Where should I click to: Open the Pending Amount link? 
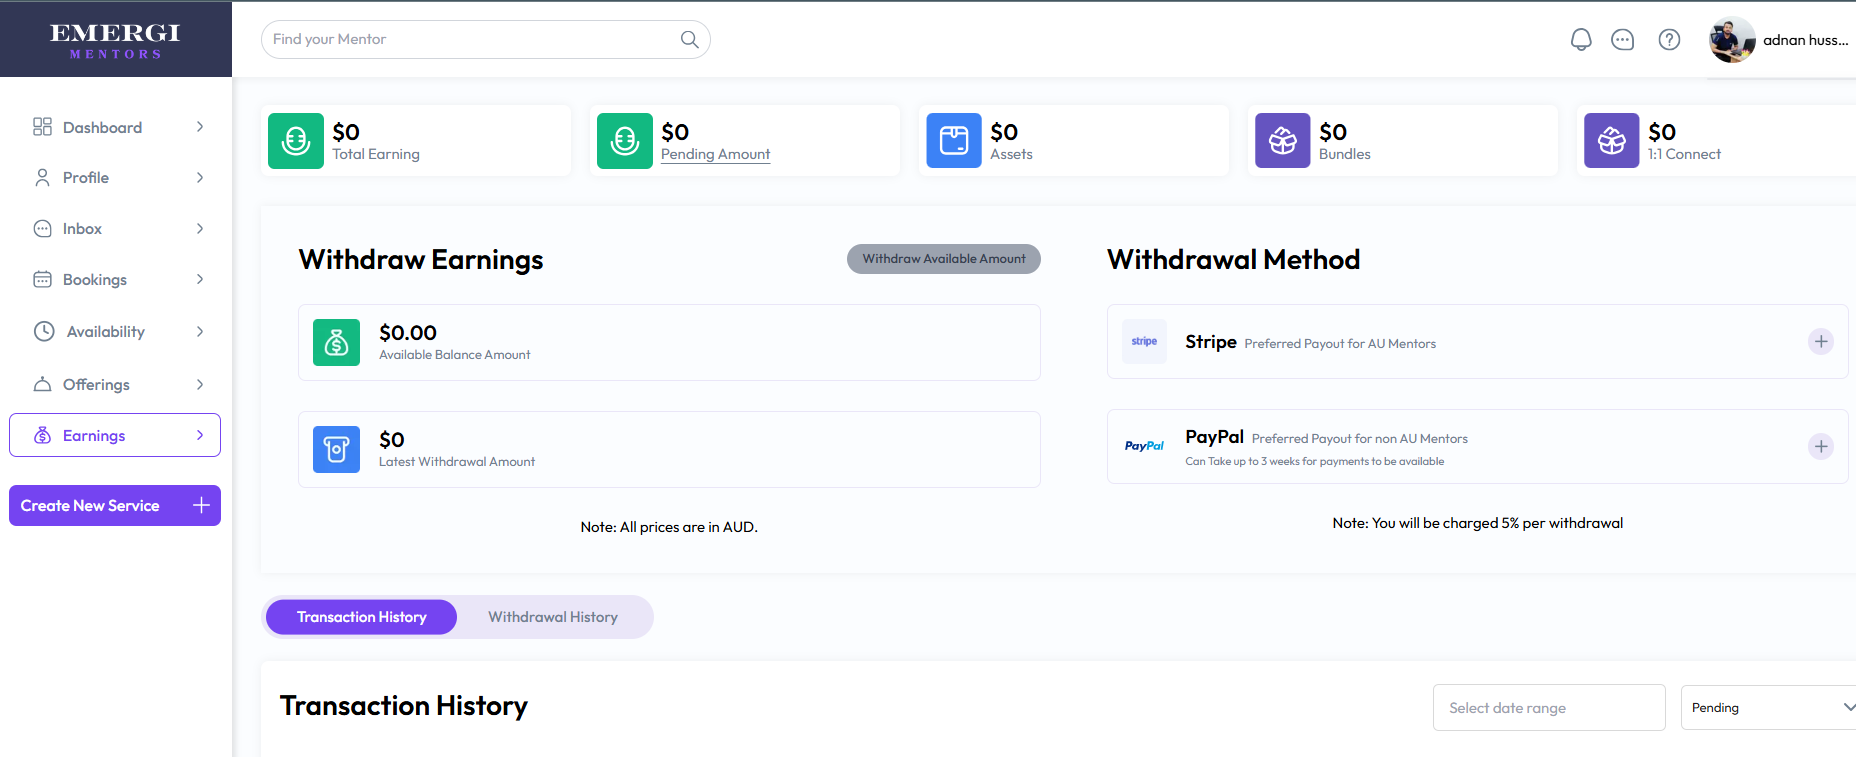(x=715, y=154)
